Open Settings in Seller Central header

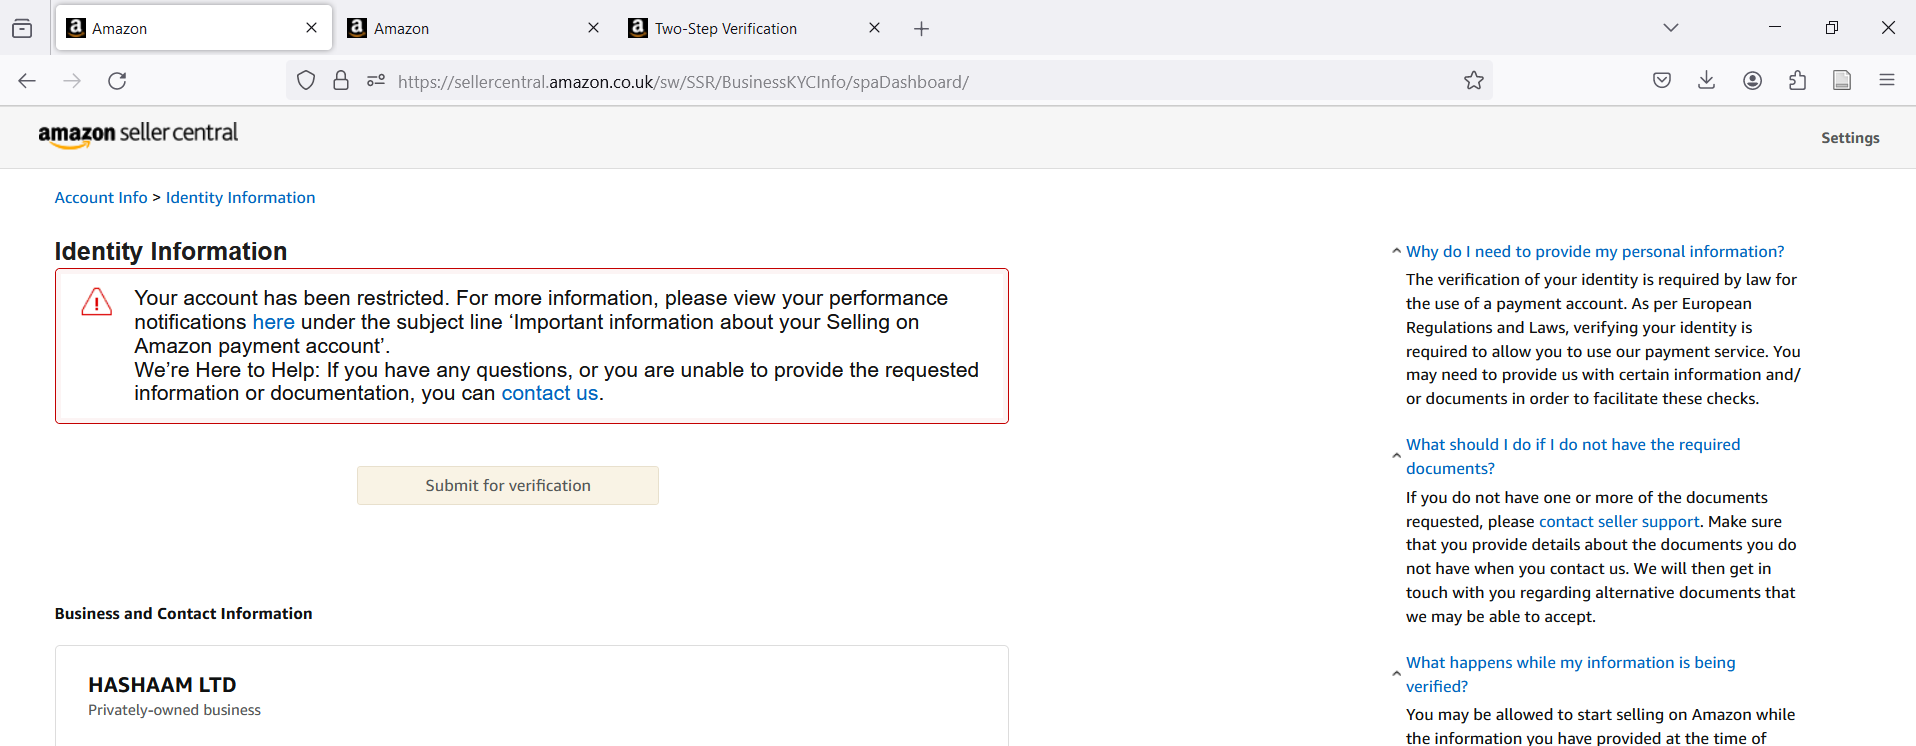click(x=1850, y=138)
